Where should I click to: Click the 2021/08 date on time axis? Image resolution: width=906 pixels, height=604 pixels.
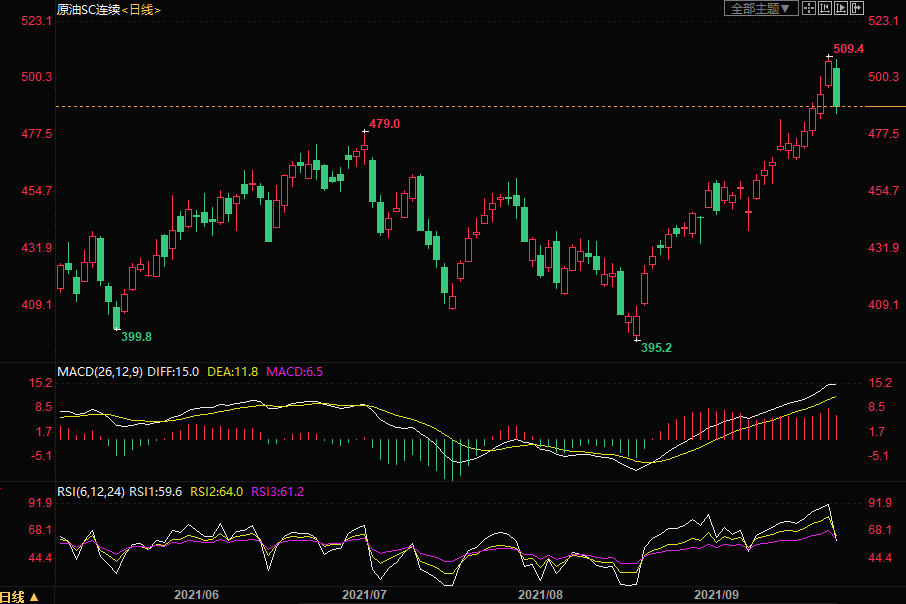pos(540,594)
